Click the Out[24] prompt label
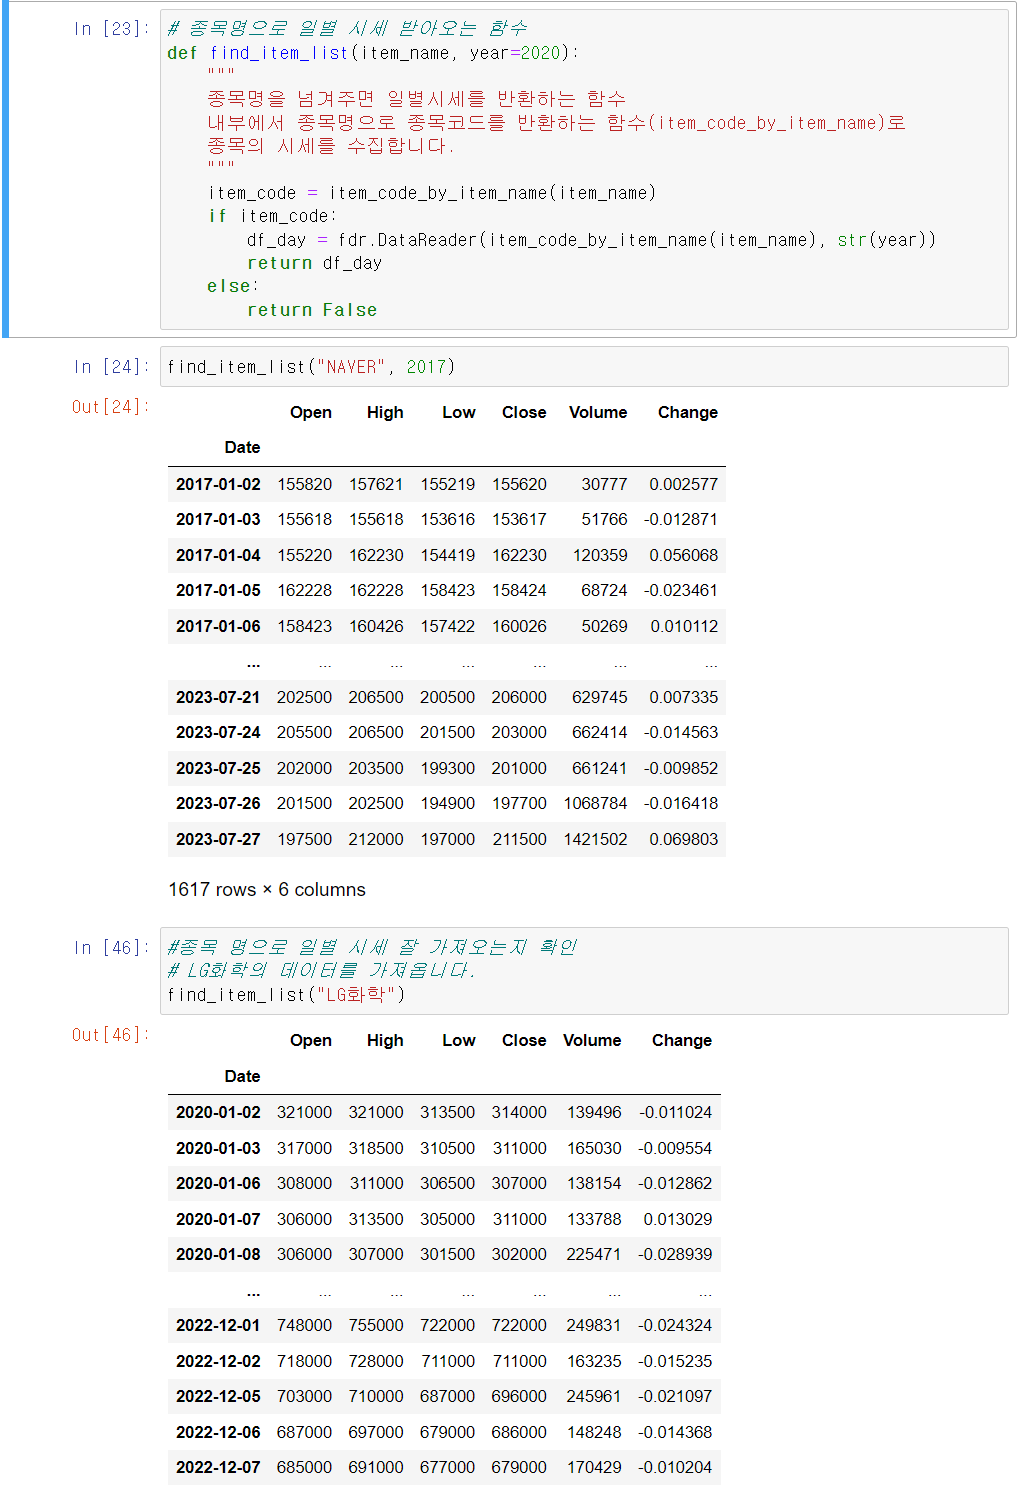Viewport: 1023px width, 1500px height. tap(111, 407)
